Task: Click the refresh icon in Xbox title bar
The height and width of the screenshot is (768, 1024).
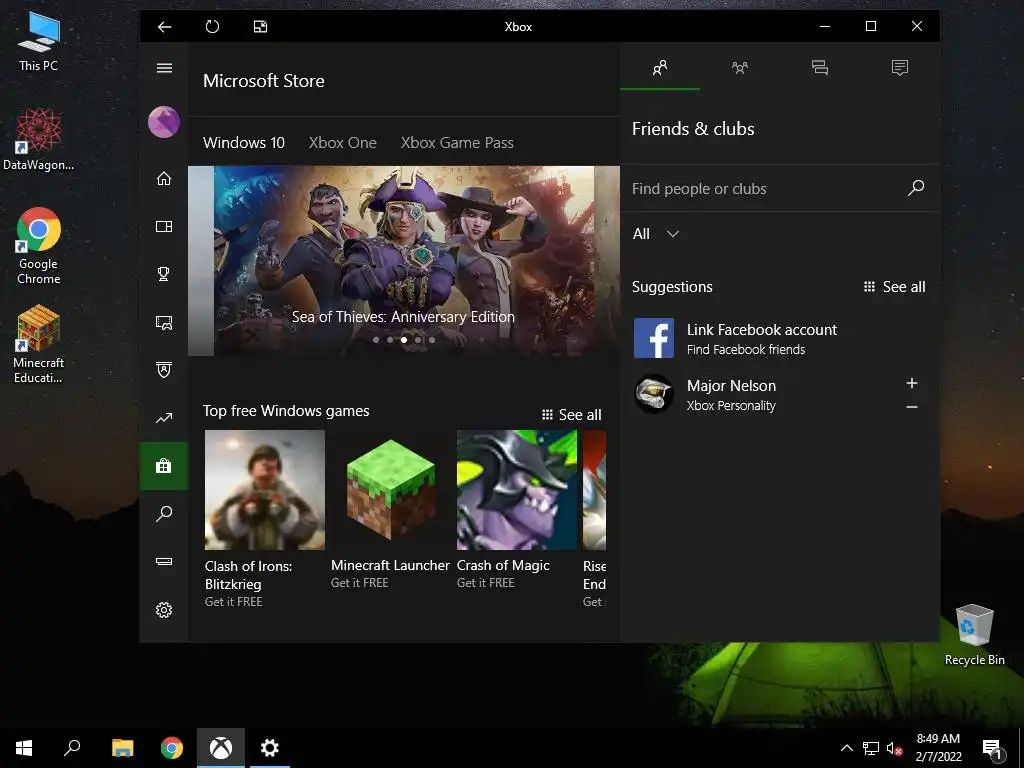Action: click(212, 27)
